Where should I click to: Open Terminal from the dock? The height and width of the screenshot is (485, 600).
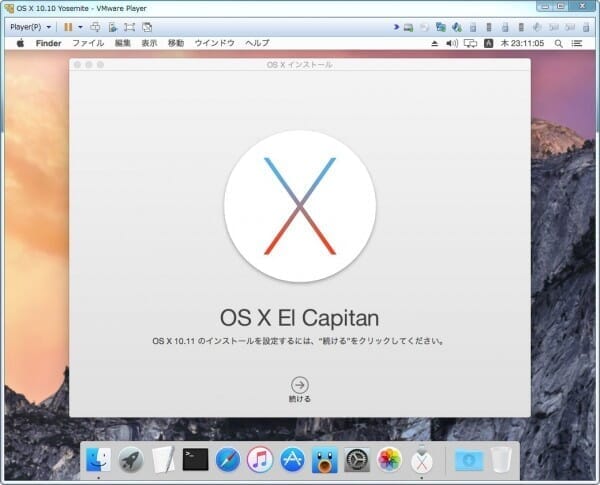(x=195, y=459)
